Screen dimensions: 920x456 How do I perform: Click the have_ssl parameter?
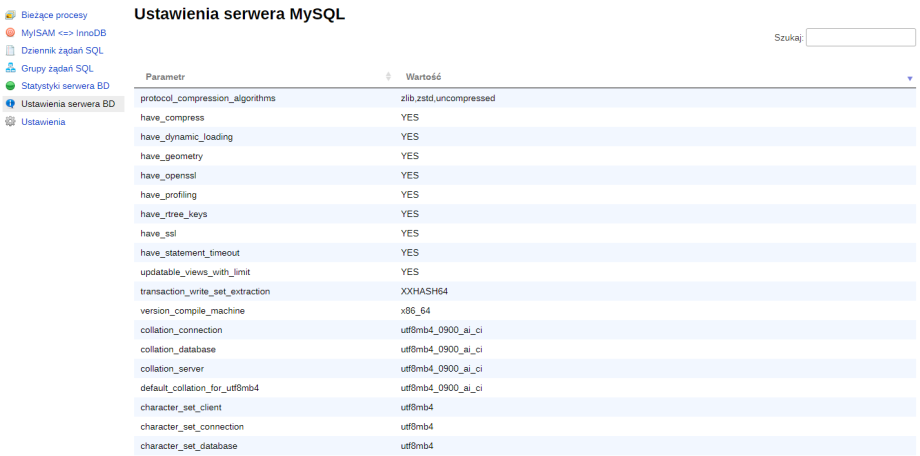pyautogui.click(x=158, y=234)
